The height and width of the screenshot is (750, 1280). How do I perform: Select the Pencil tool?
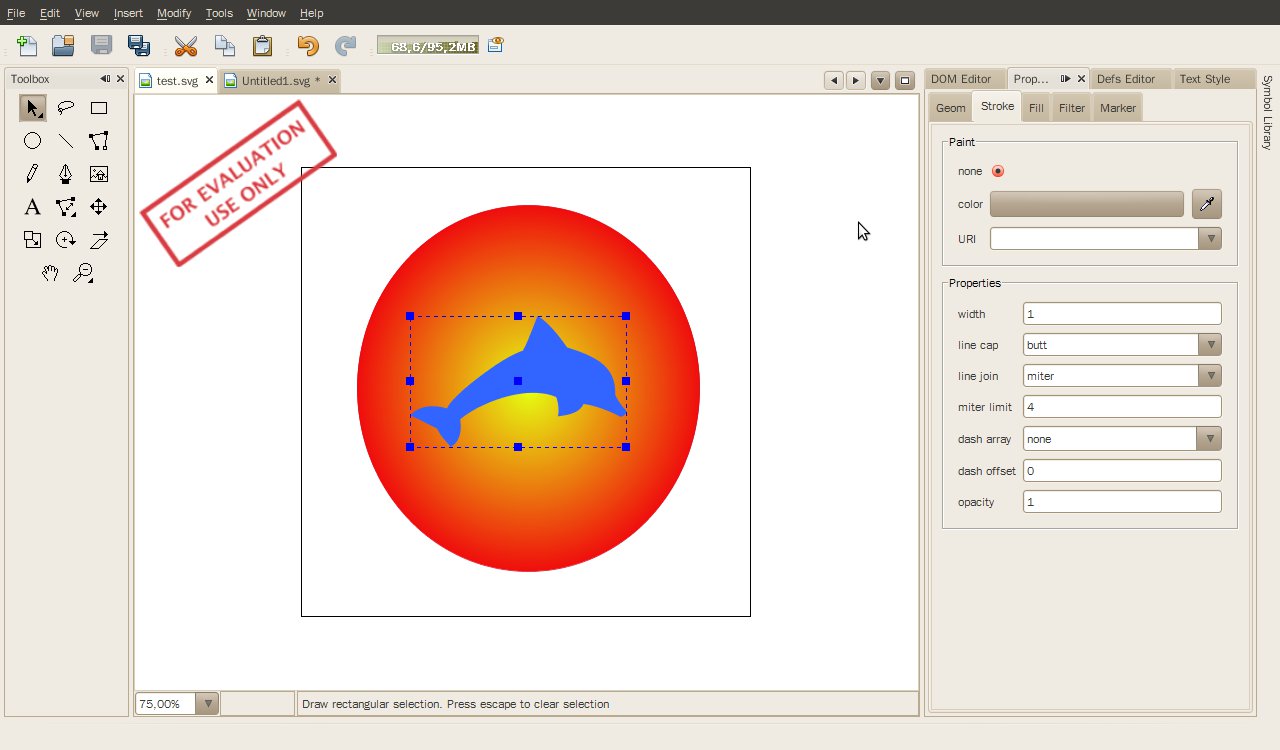(x=32, y=174)
